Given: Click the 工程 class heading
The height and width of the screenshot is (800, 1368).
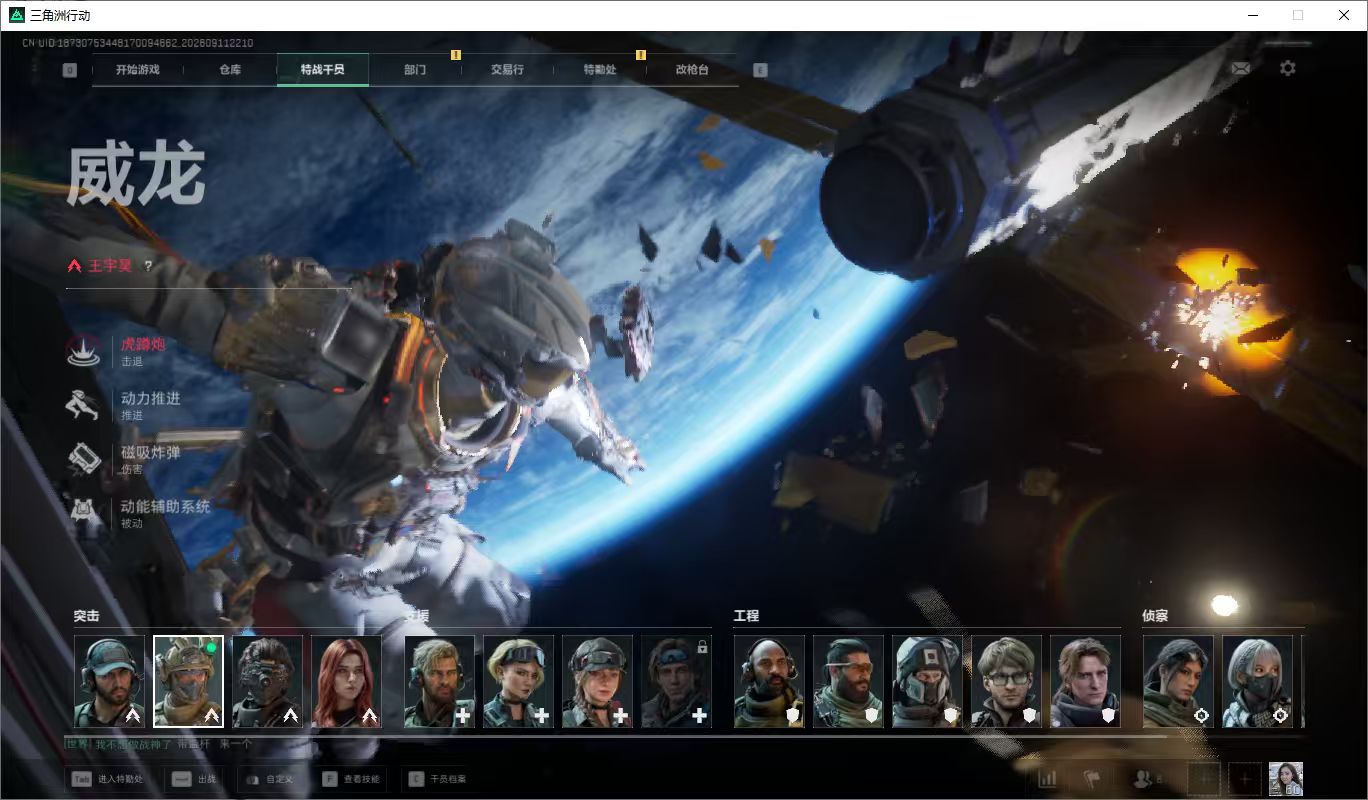Looking at the screenshot, I should click(x=746, y=616).
